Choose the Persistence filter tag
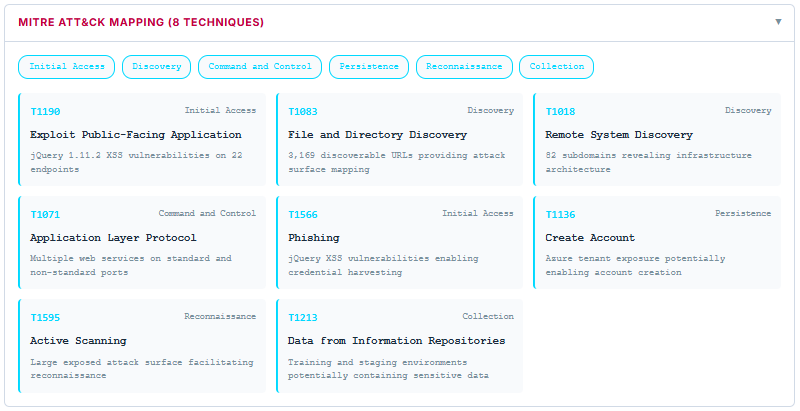Screen dimensions: 800x411 (369, 67)
